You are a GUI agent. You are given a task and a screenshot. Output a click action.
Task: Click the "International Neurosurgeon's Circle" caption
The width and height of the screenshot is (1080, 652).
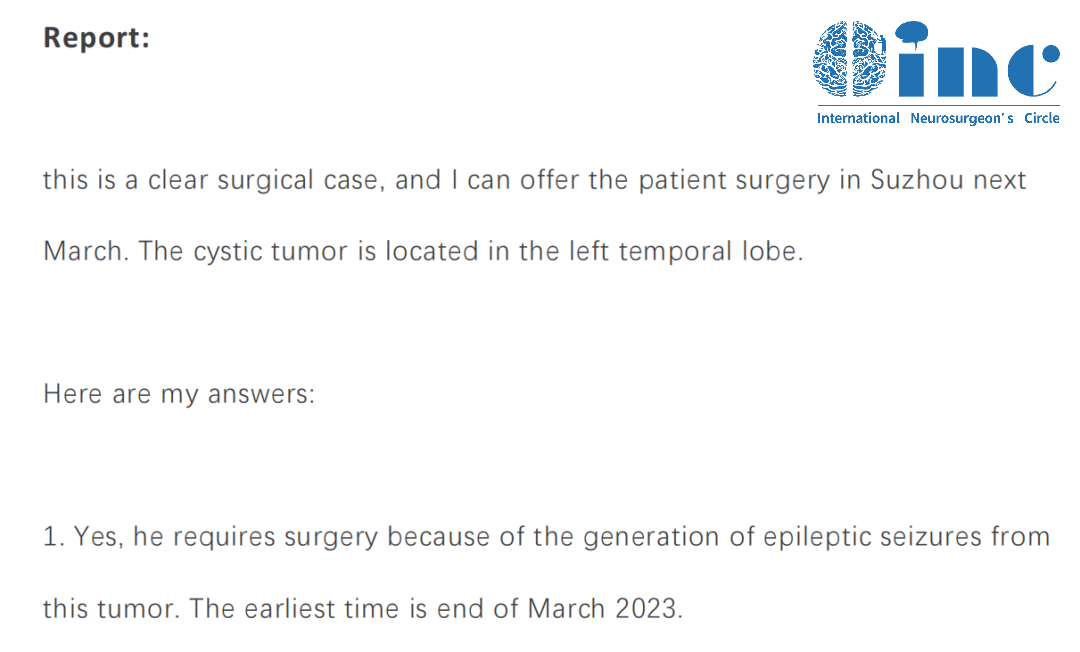tap(938, 118)
